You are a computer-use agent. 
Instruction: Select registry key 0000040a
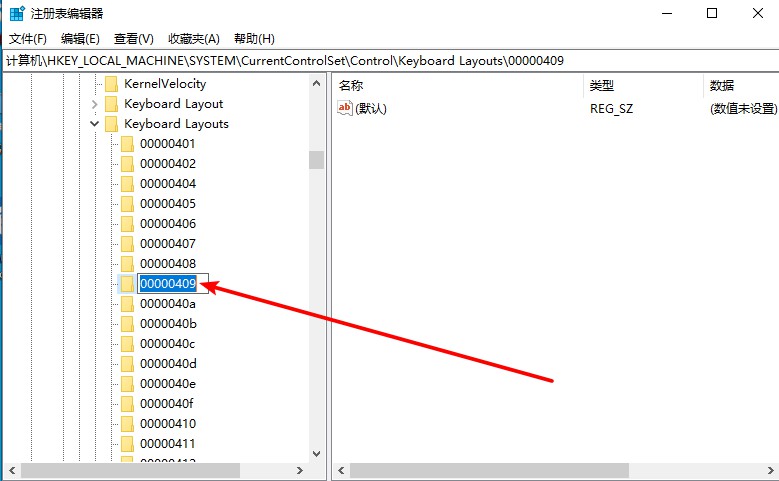coord(167,304)
